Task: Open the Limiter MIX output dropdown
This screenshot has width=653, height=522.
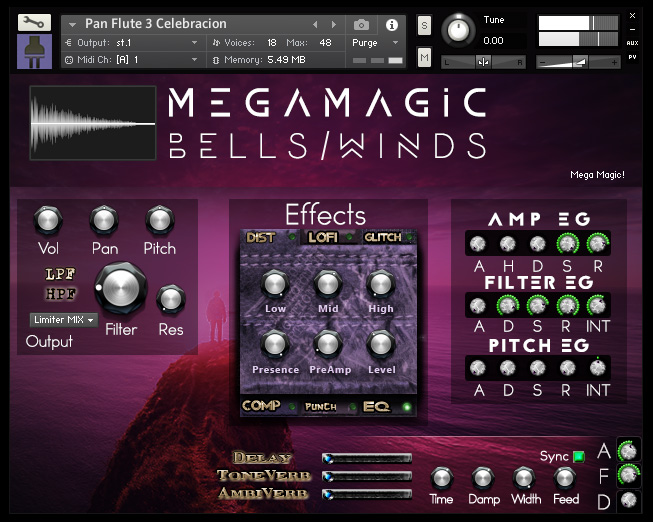Action: click(x=64, y=320)
